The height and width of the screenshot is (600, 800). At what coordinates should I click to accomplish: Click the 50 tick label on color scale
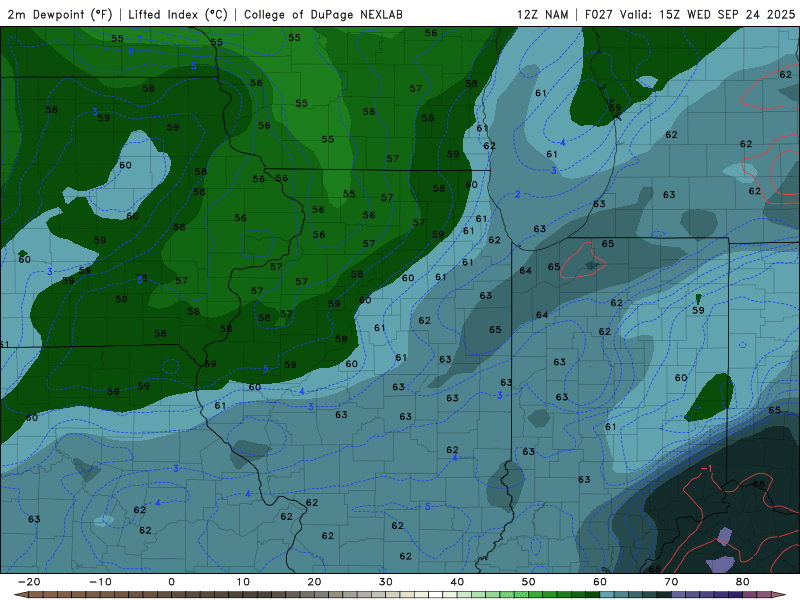(x=529, y=582)
